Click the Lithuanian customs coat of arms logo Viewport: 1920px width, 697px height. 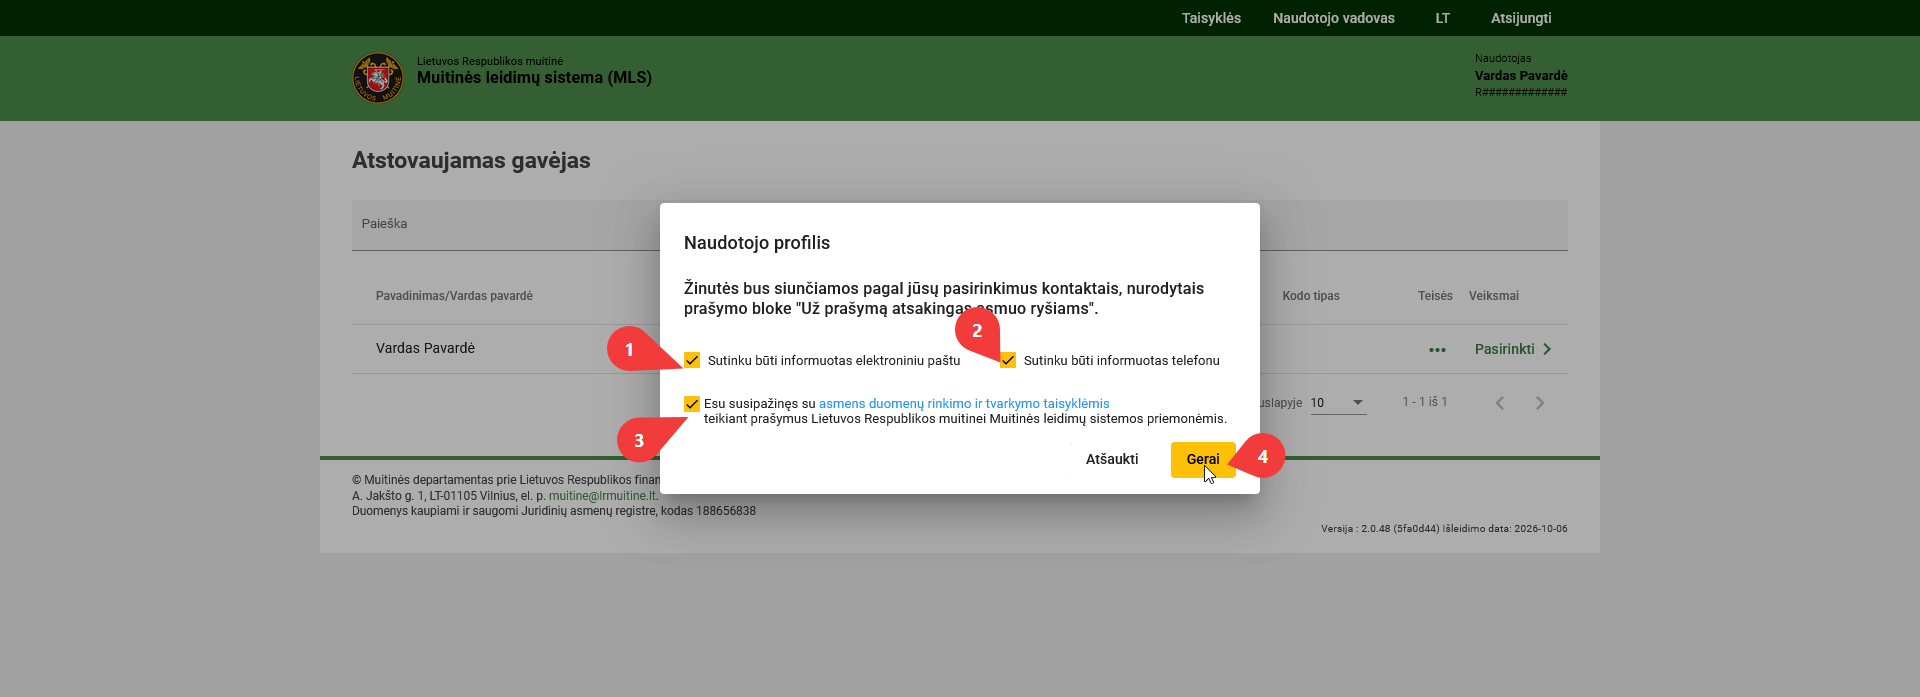(x=378, y=78)
